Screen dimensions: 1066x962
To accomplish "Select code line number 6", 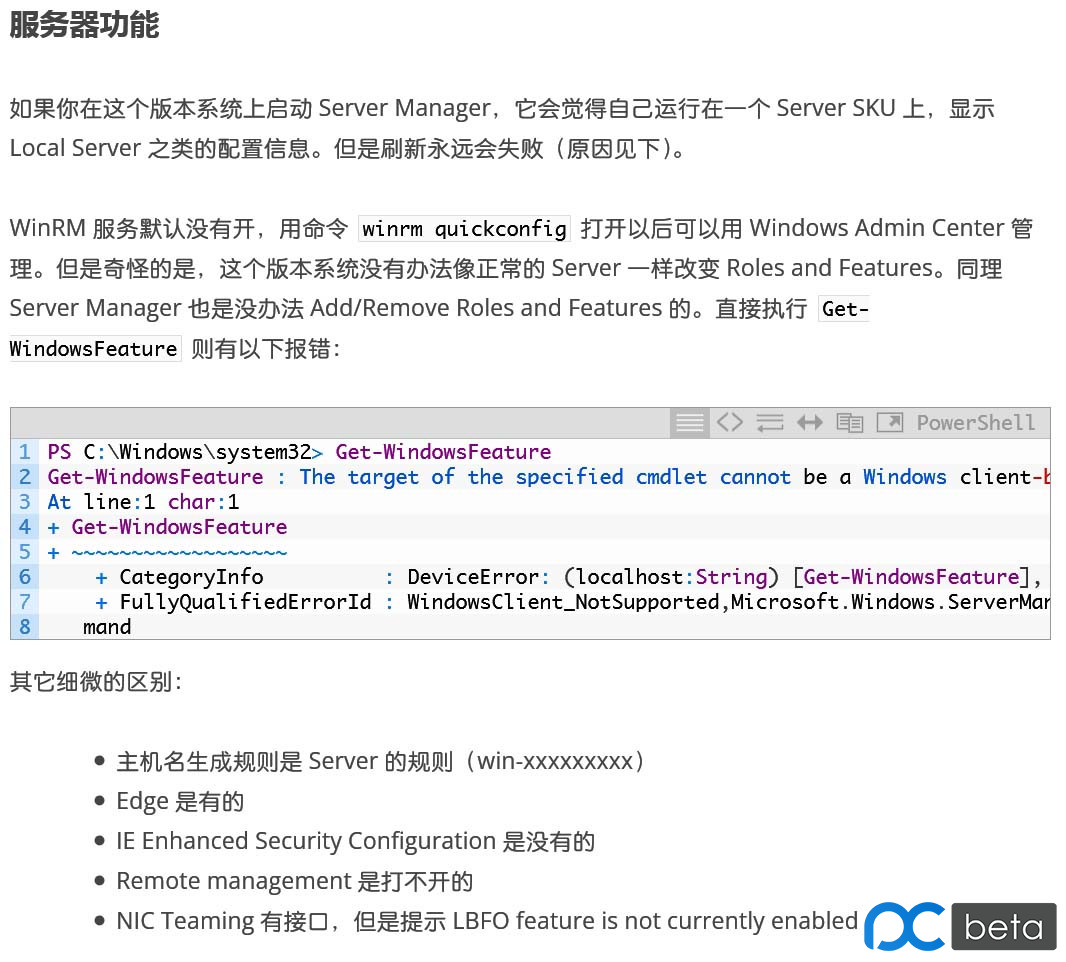I will pos(24,577).
